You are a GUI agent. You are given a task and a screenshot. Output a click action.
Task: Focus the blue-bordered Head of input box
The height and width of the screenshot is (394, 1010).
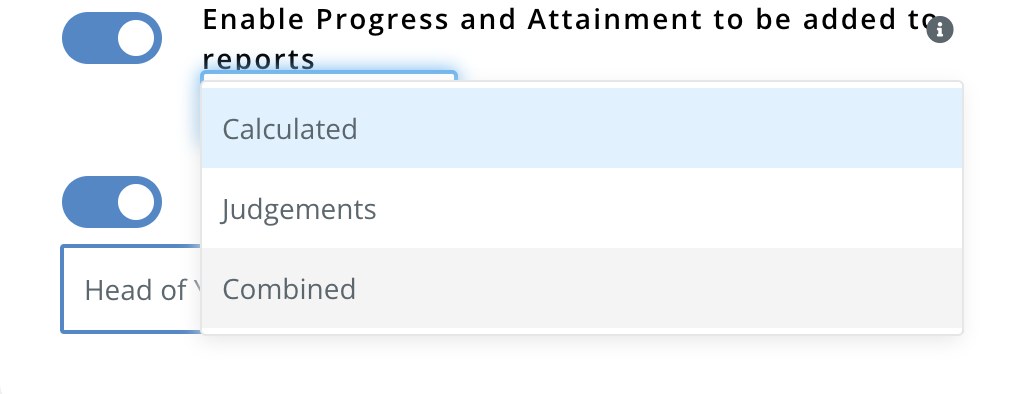[x=131, y=289]
